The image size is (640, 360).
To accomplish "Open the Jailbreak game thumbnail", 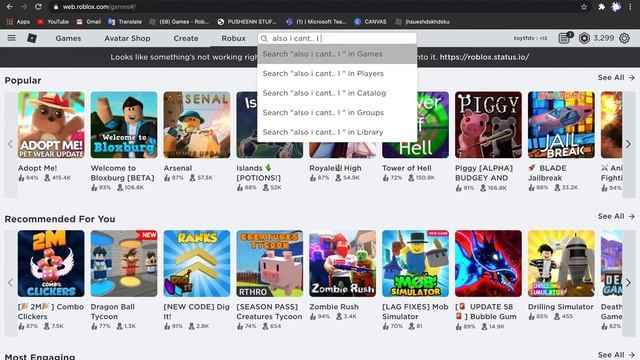I will [x=561, y=125].
